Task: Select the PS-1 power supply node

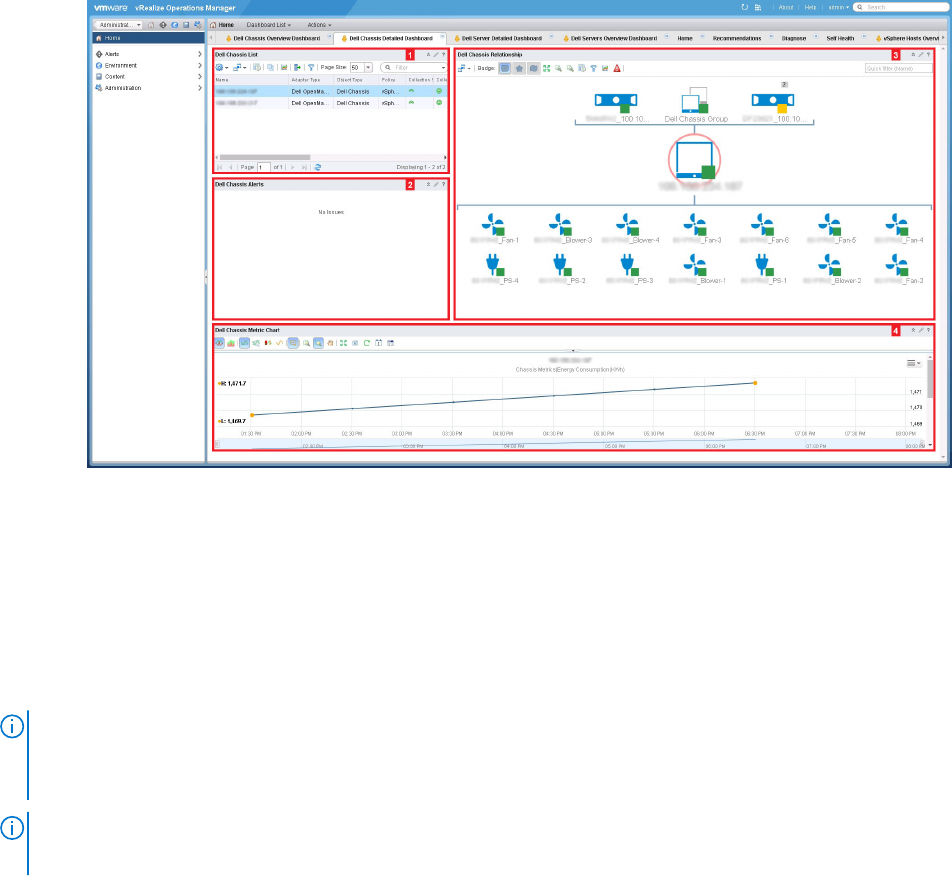Action: coord(763,269)
